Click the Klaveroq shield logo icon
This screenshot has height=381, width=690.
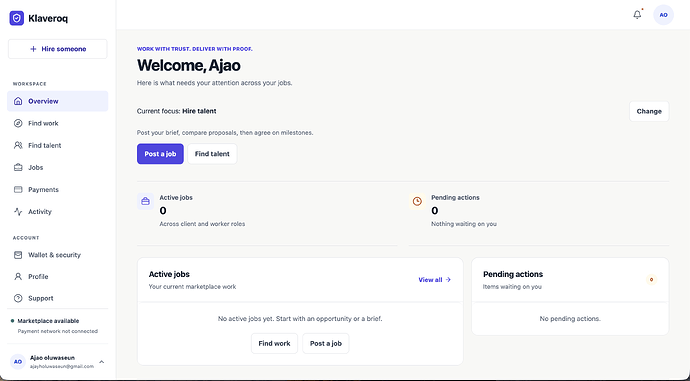(17, 18)
